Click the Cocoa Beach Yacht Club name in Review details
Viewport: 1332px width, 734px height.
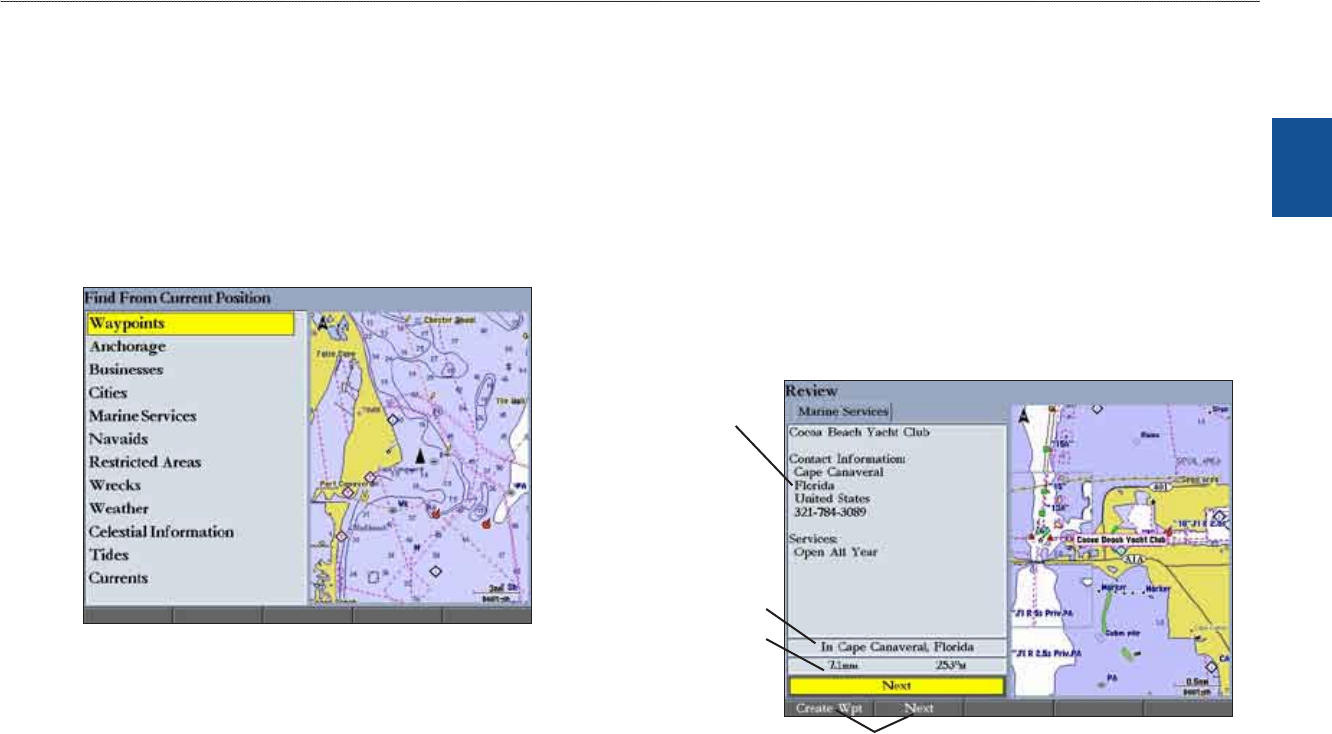coord(859,433)
